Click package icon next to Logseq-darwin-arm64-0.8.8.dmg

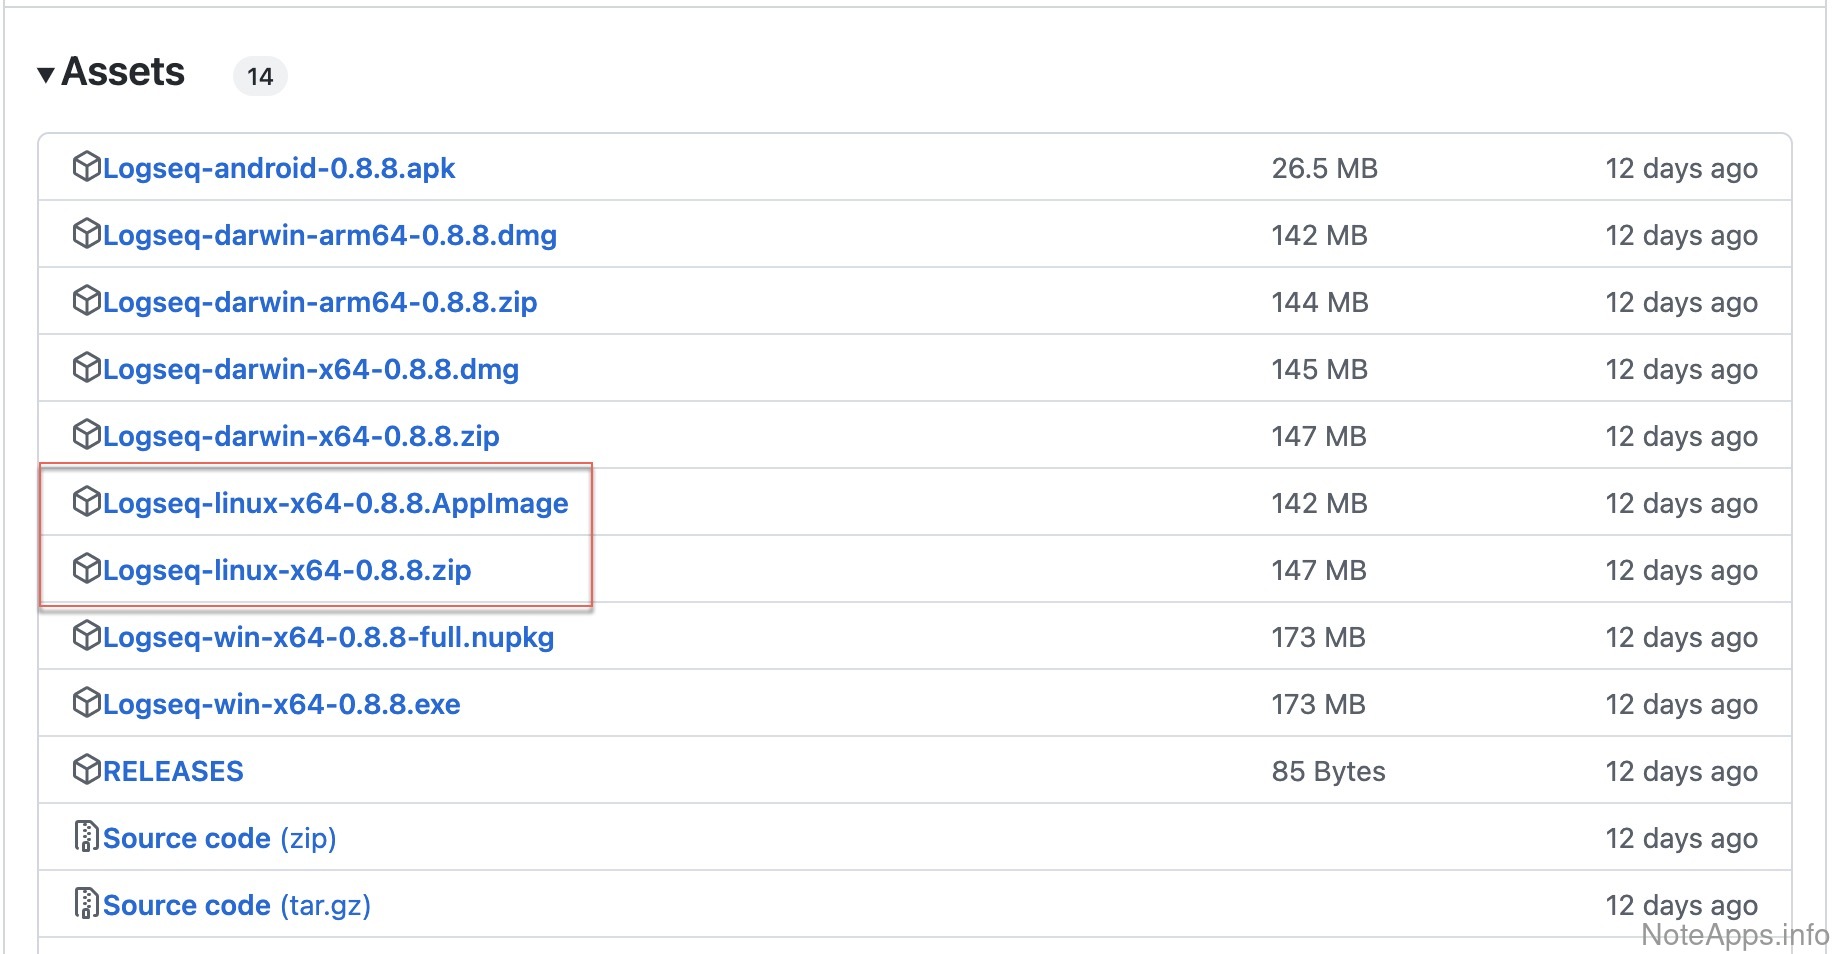point(87,233)
